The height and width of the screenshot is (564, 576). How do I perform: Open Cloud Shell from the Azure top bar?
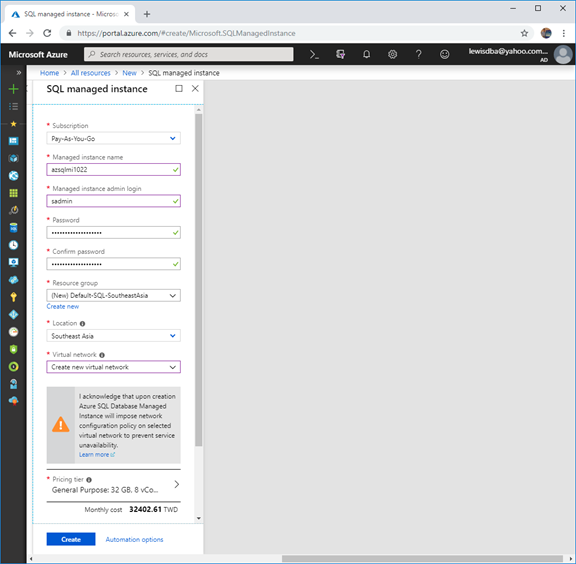(x=314, y=55)
